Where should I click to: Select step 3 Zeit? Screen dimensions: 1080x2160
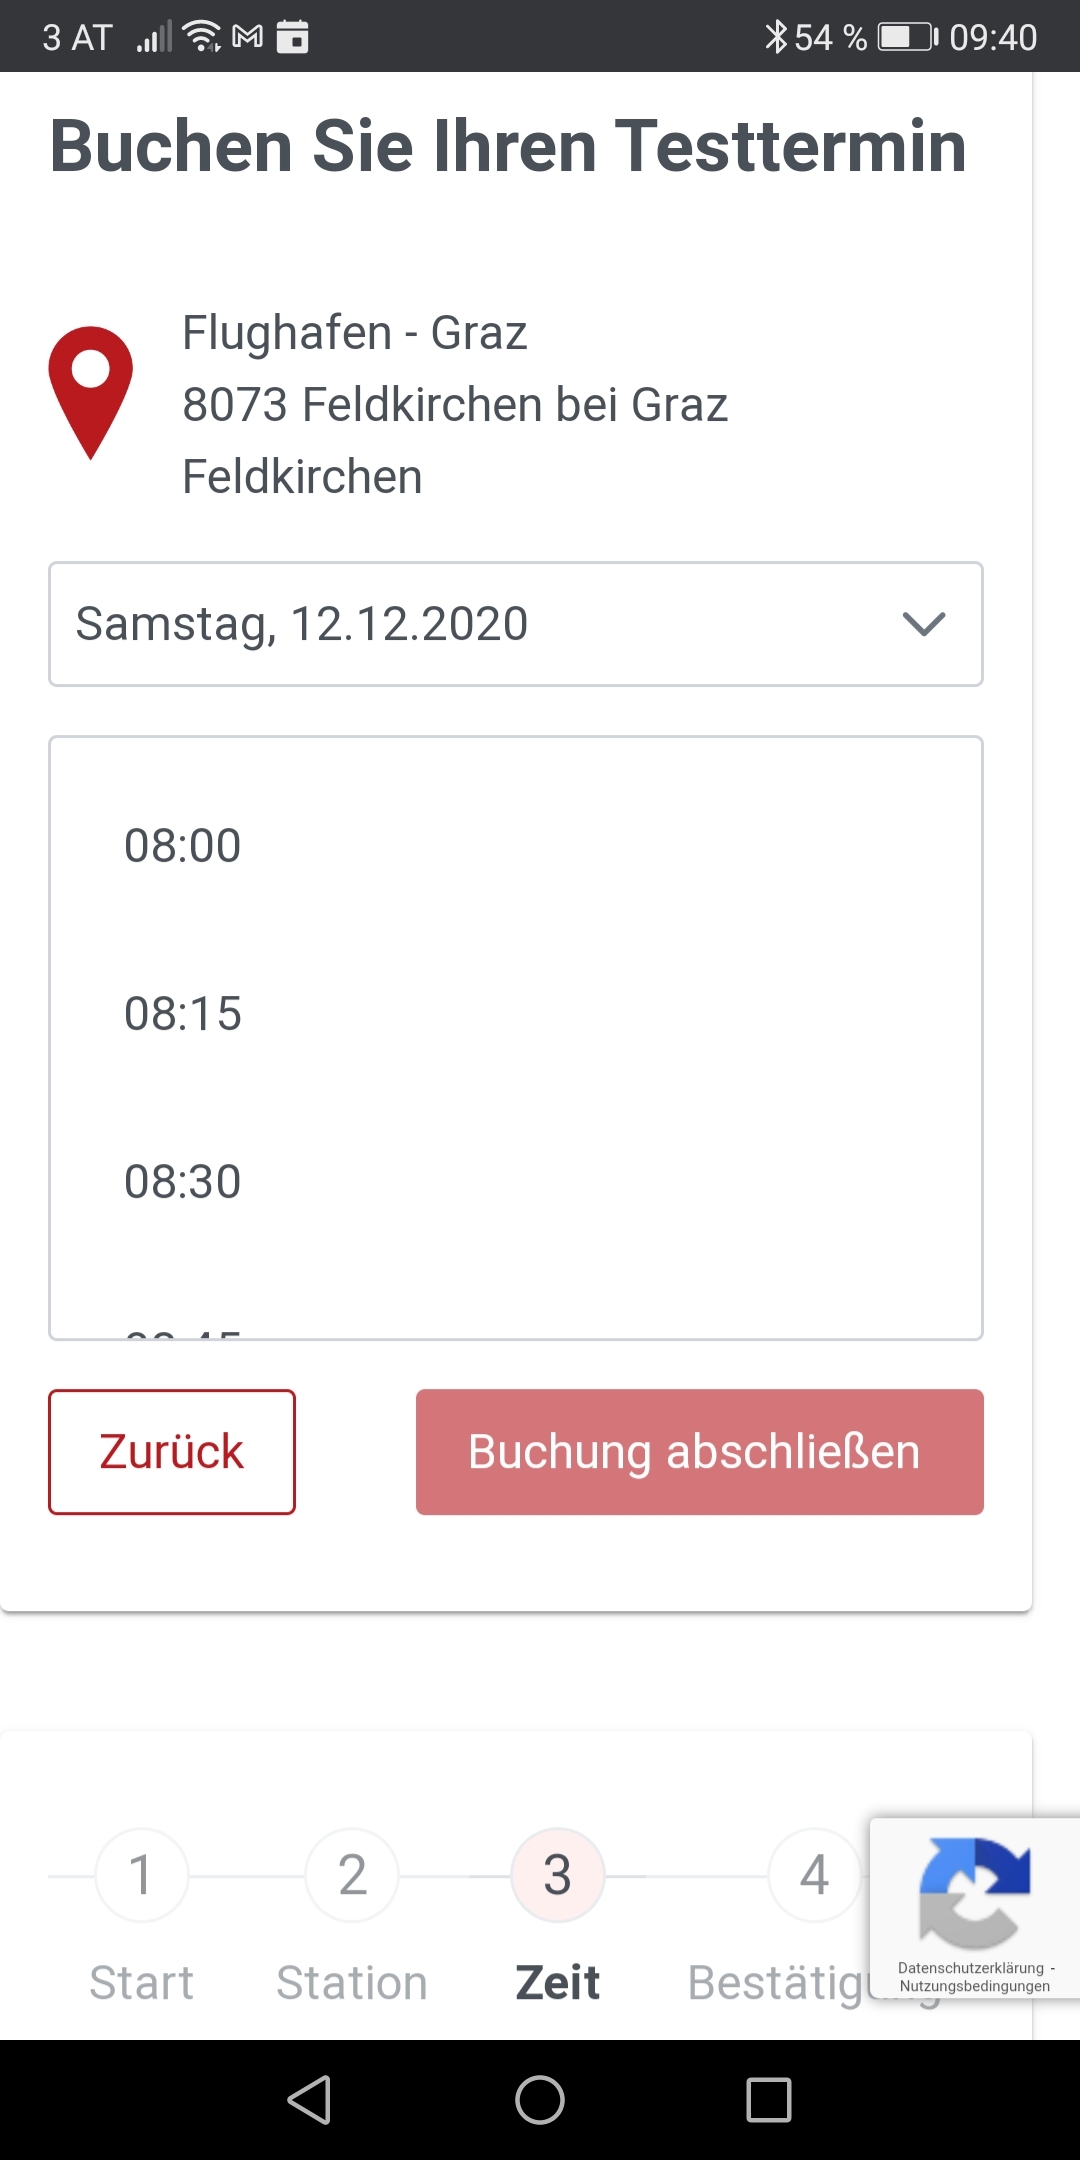point(557,1876)
